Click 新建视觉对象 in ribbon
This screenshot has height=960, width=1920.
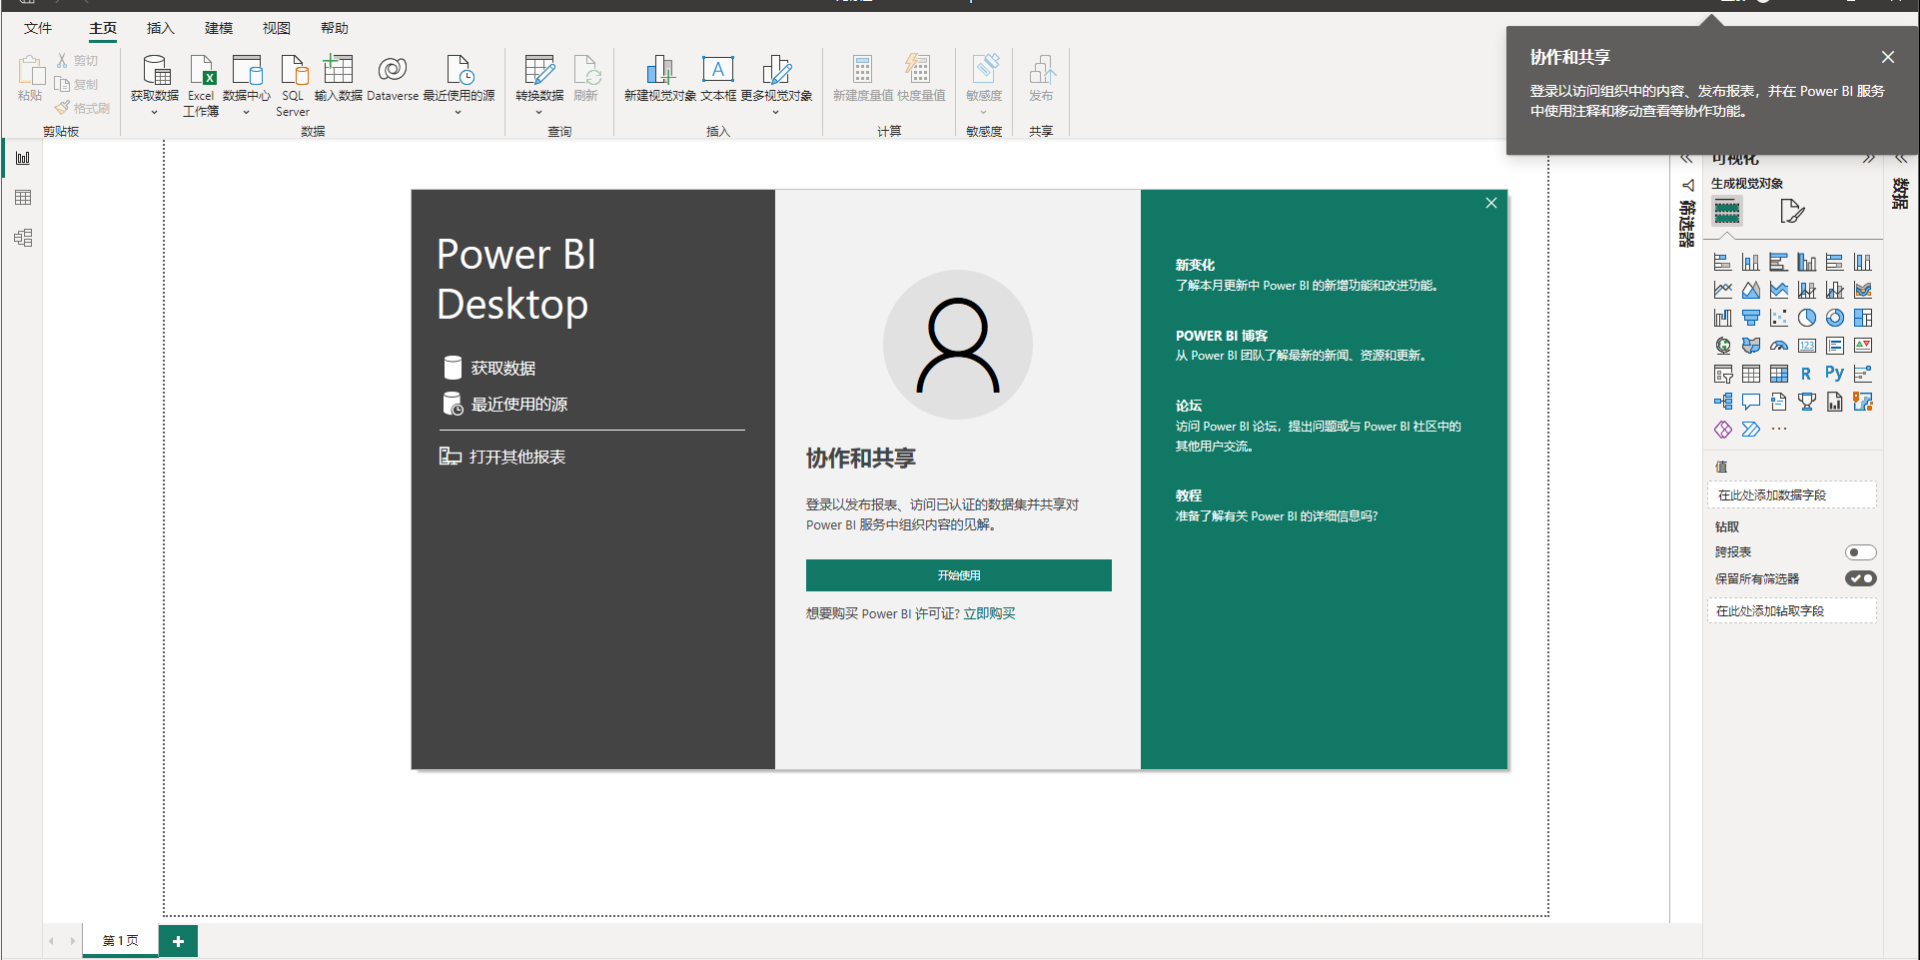(x=660, y=78)
